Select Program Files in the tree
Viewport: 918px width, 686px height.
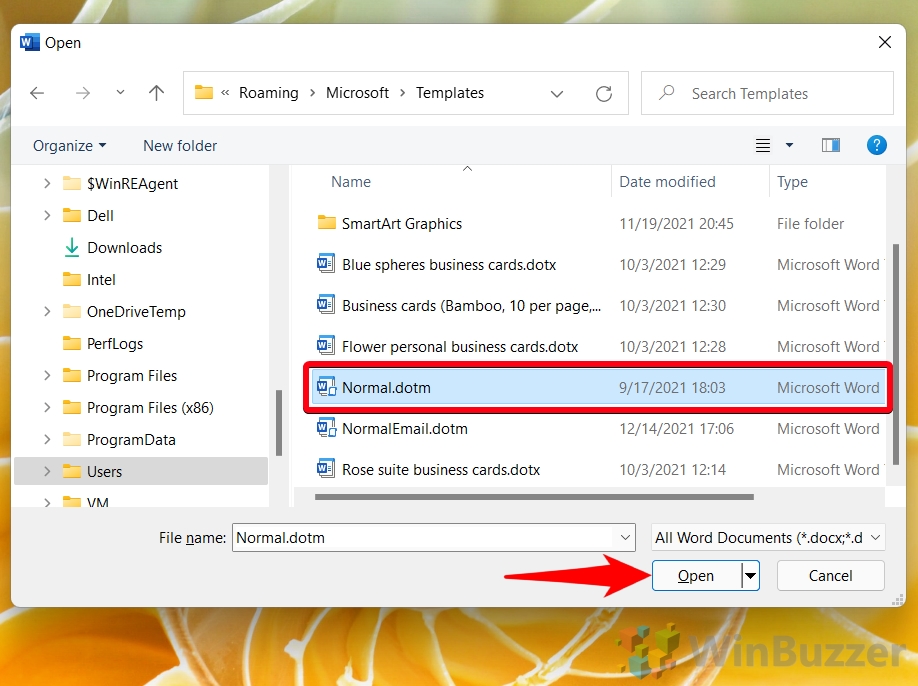click(132, 376)
